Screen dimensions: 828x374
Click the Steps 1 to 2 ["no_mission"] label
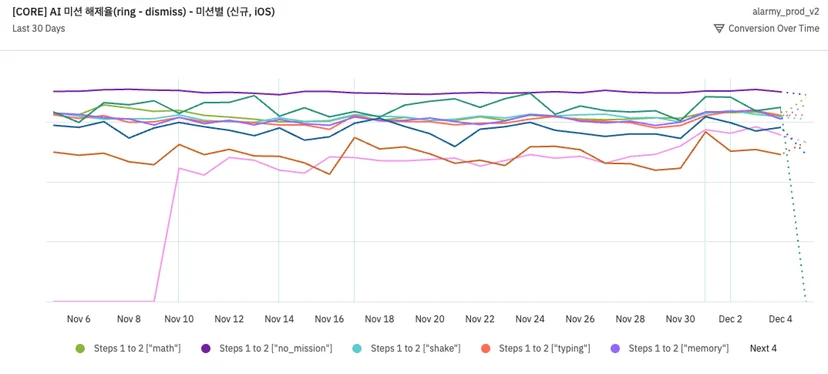(276, 349)
